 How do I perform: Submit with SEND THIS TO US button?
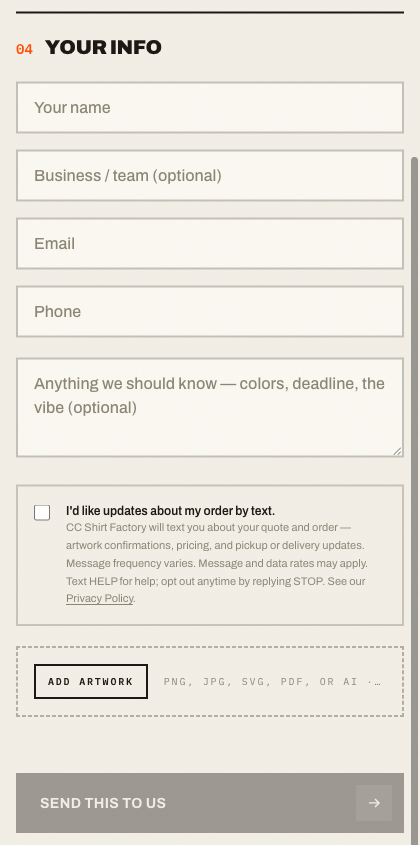tap(210, 803)
